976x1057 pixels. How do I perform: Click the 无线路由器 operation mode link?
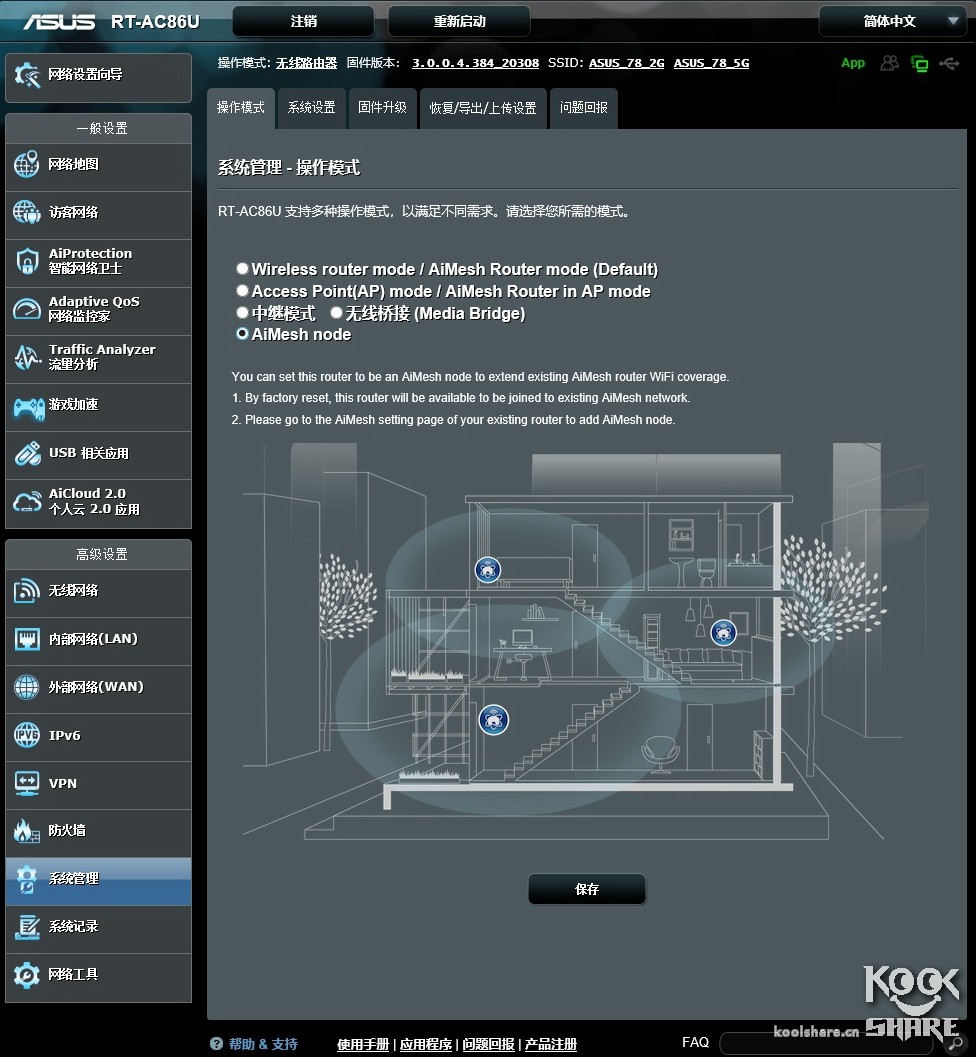click(306, 63)
